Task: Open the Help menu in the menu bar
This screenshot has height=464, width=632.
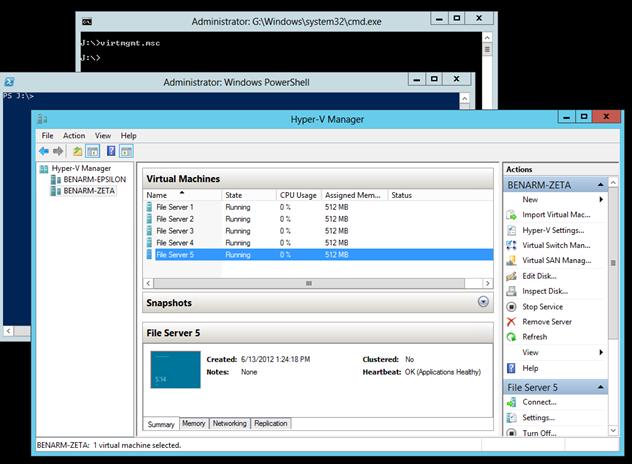Action: (129, 136)
